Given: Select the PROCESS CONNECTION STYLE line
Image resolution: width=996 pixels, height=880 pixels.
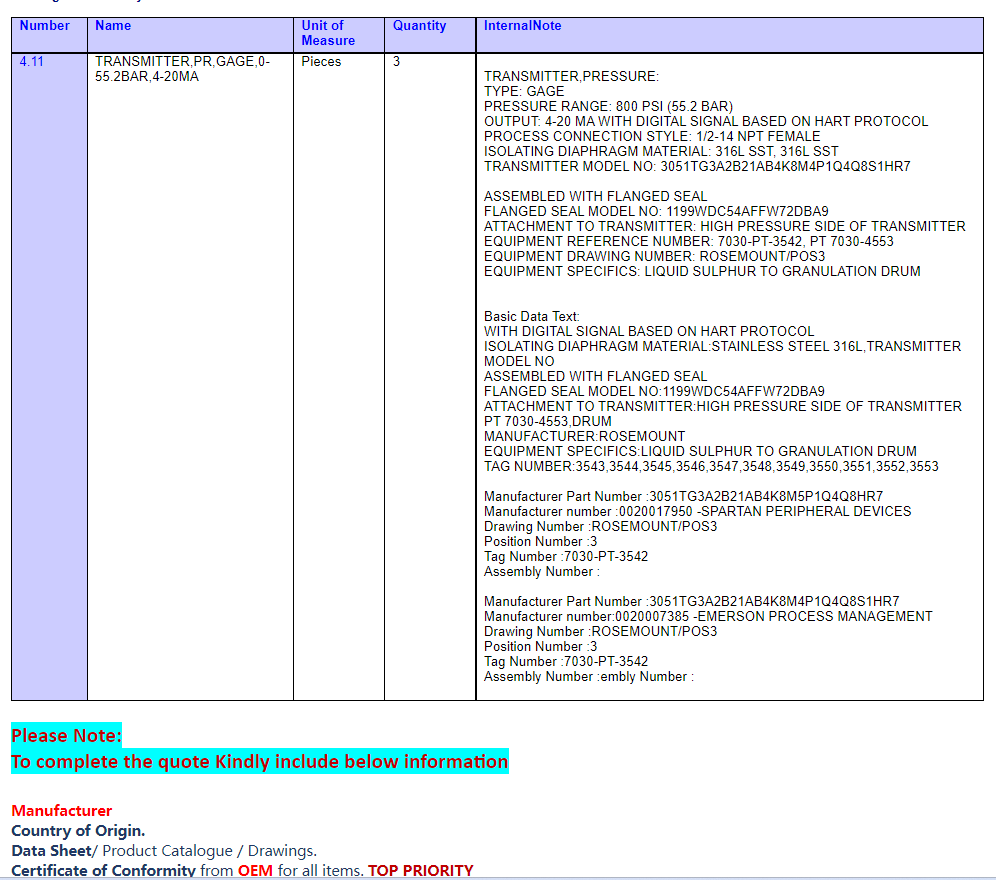Looking at the screenshot, I should click(x=652, y=137).
